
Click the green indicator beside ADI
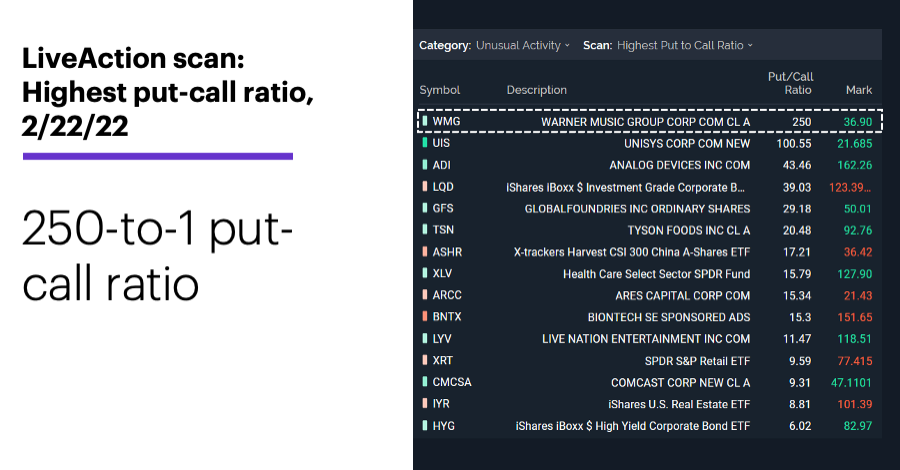tap(425, 165)
